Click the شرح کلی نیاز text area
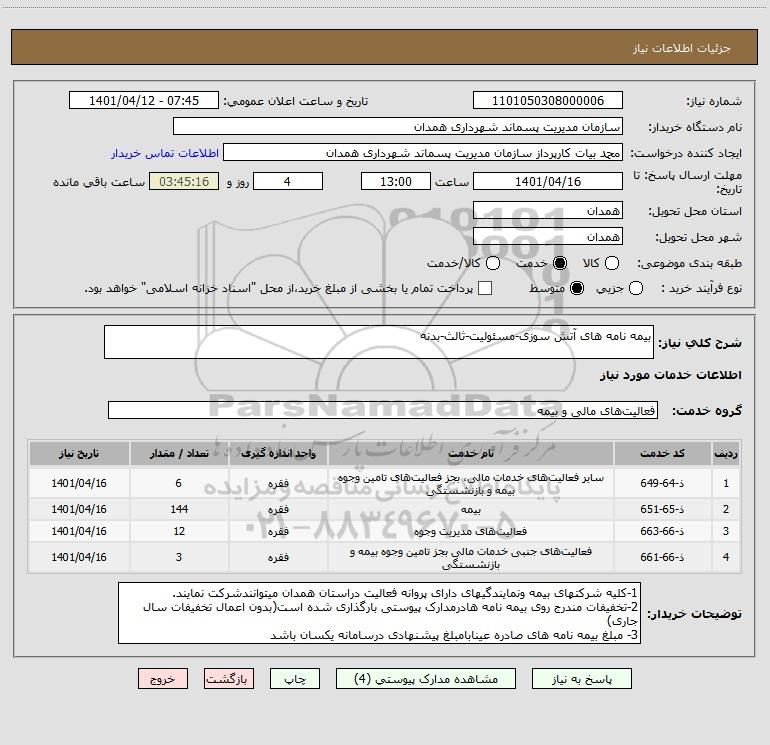This screenshot has width=770, height=745. [x=379, y=342]
